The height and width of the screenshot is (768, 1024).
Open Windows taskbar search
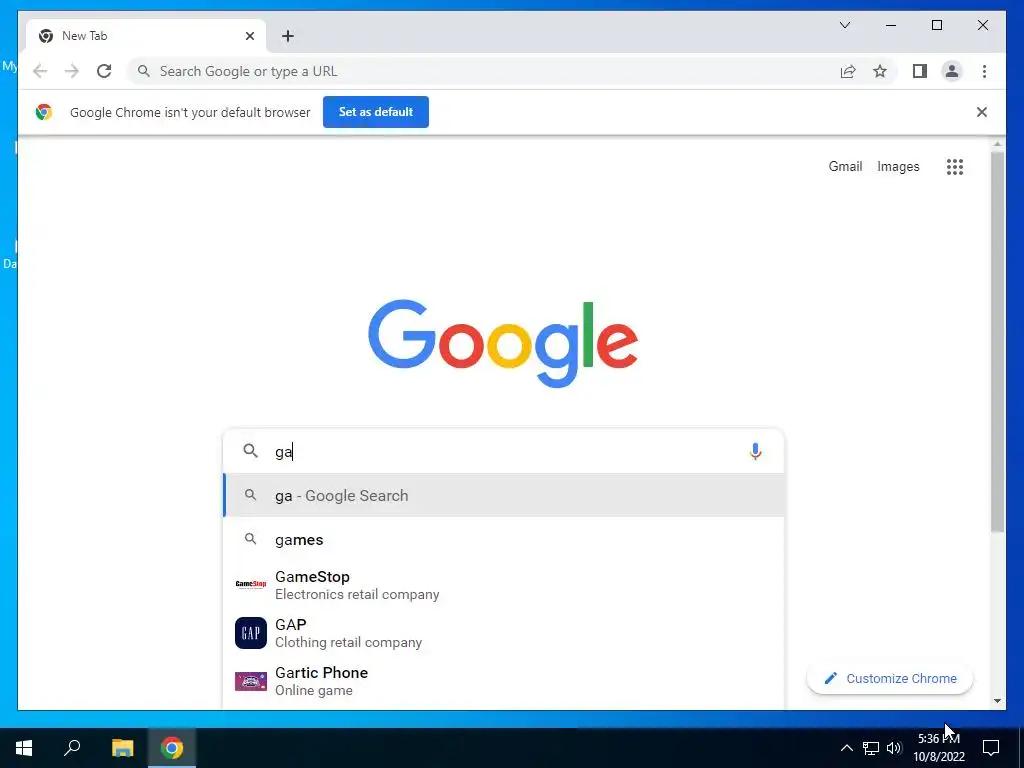coord(72,748)
